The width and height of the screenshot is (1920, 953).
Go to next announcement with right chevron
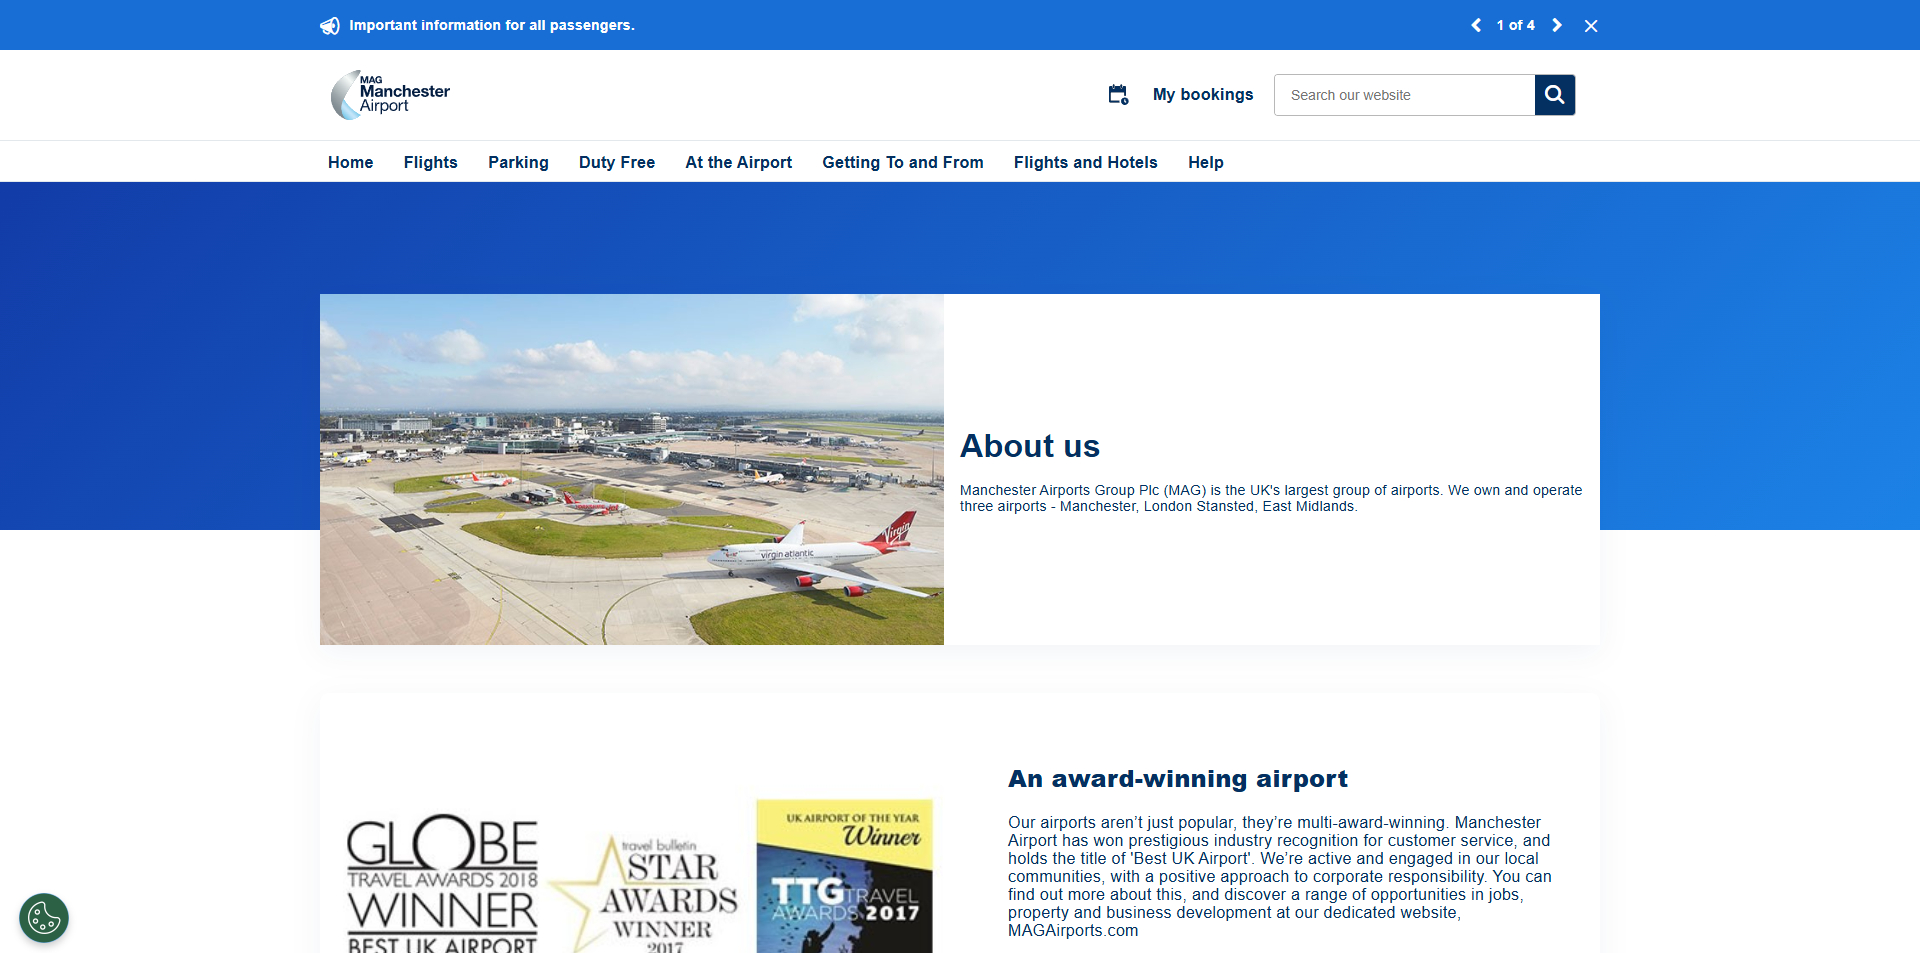pos(1557,25)
